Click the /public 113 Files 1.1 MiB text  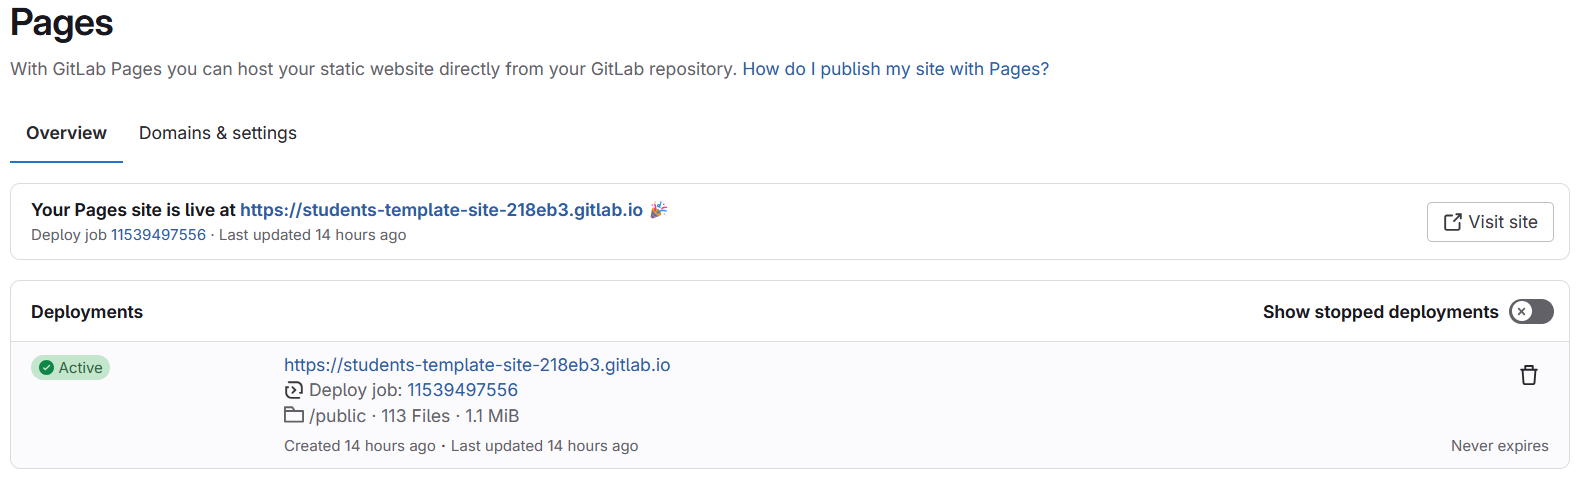pos(414,416)
